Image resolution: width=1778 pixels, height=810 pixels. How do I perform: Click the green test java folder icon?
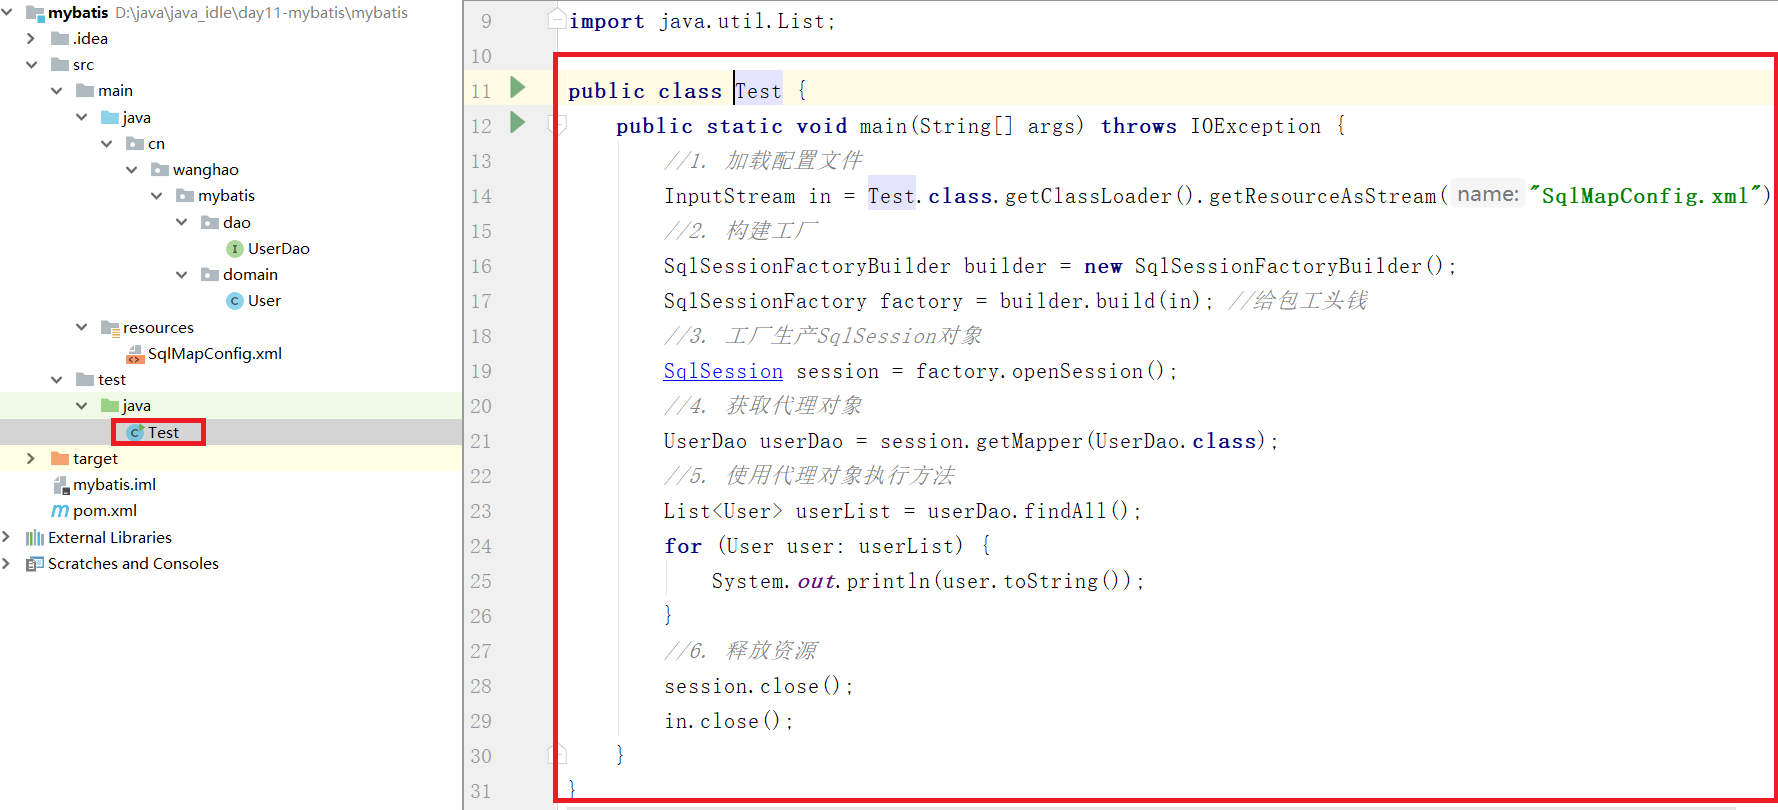click(110, 406)
